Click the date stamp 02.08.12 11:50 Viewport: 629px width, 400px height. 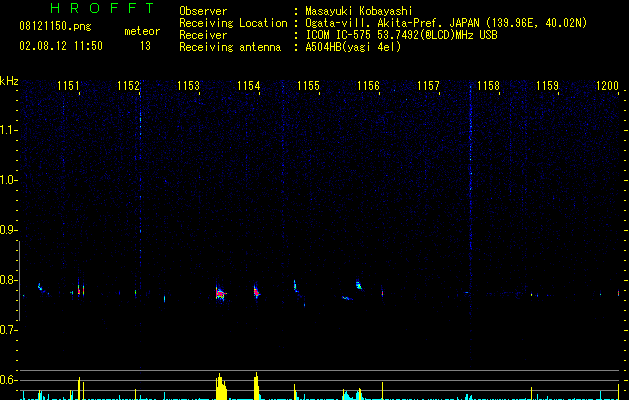pyautogui.click(x=61, y=46)
